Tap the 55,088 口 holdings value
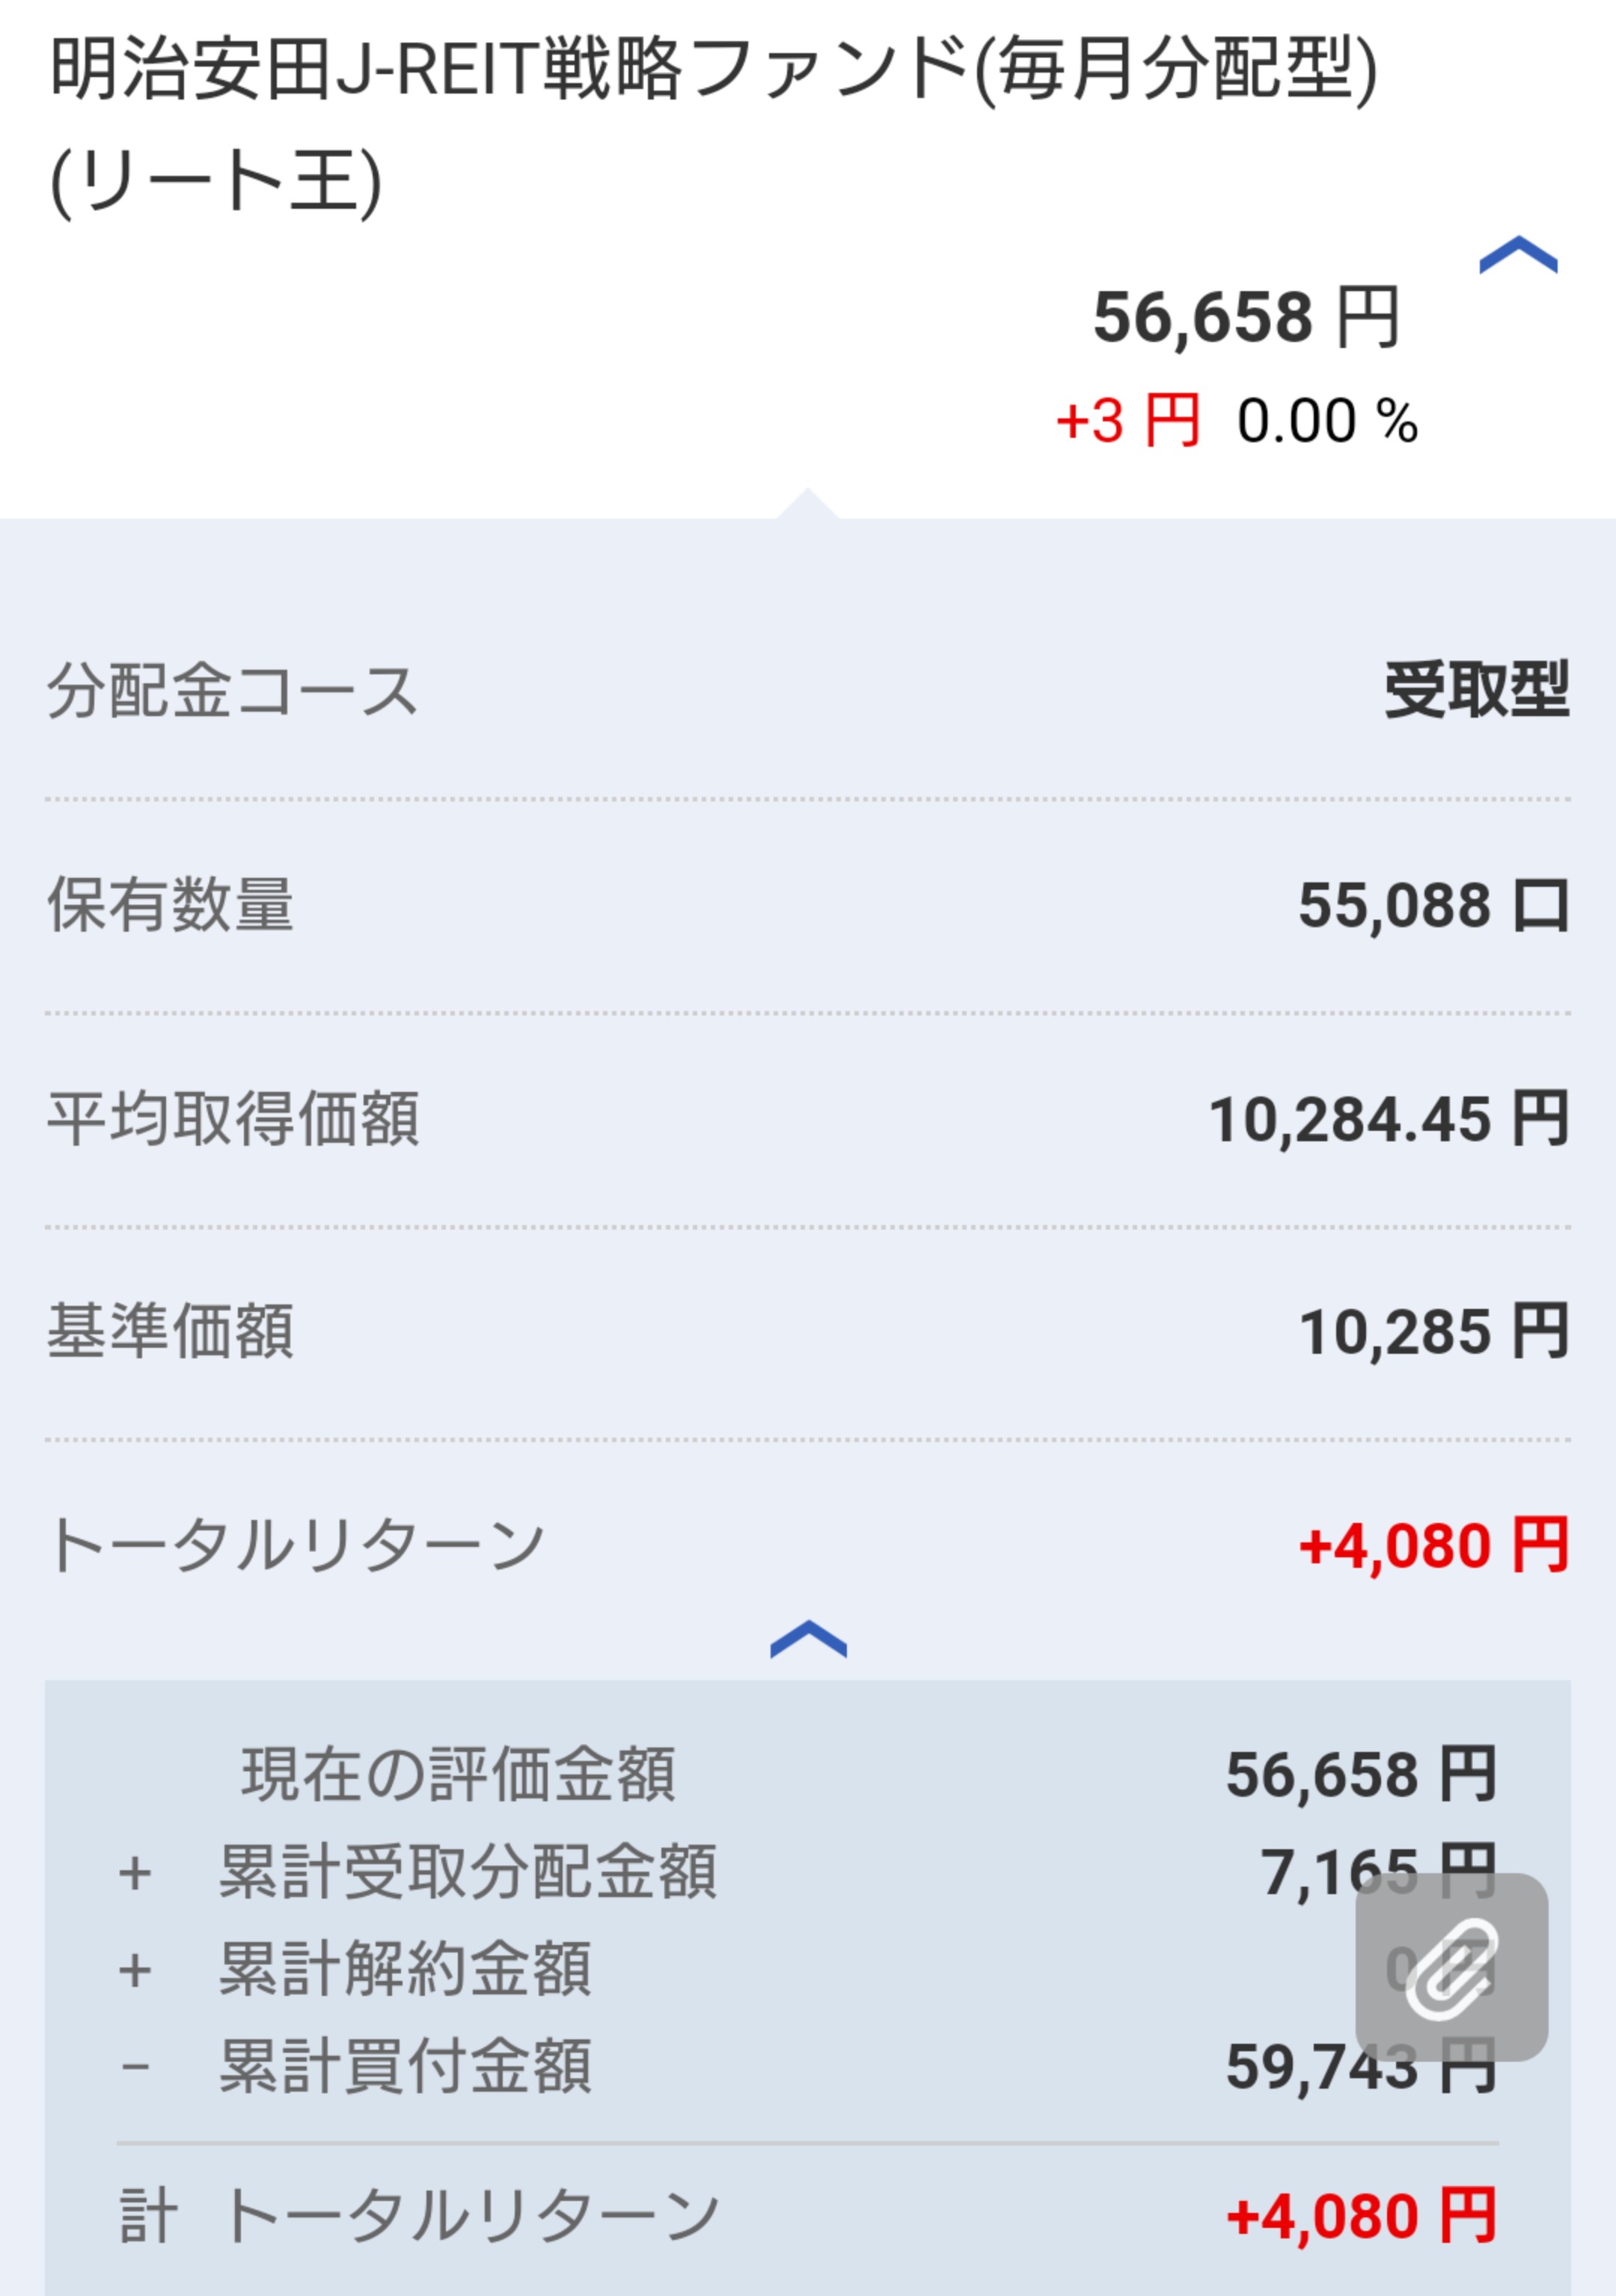The image size is (1616, 2296). 1432,905
